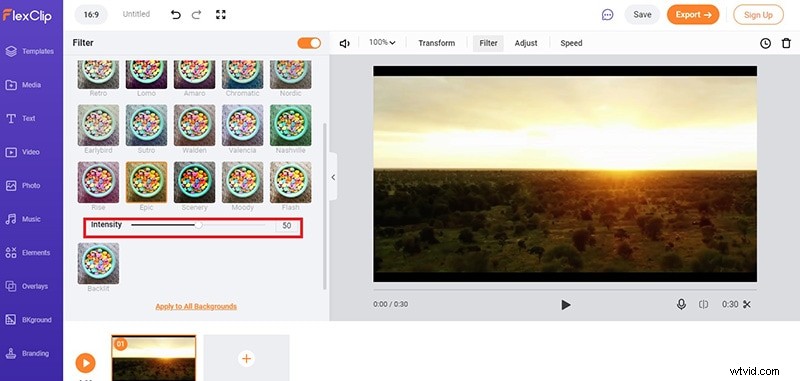The height and width of the screenshot is (381, 800).
Task: Open the feedback chat icon
Action: 607,15
